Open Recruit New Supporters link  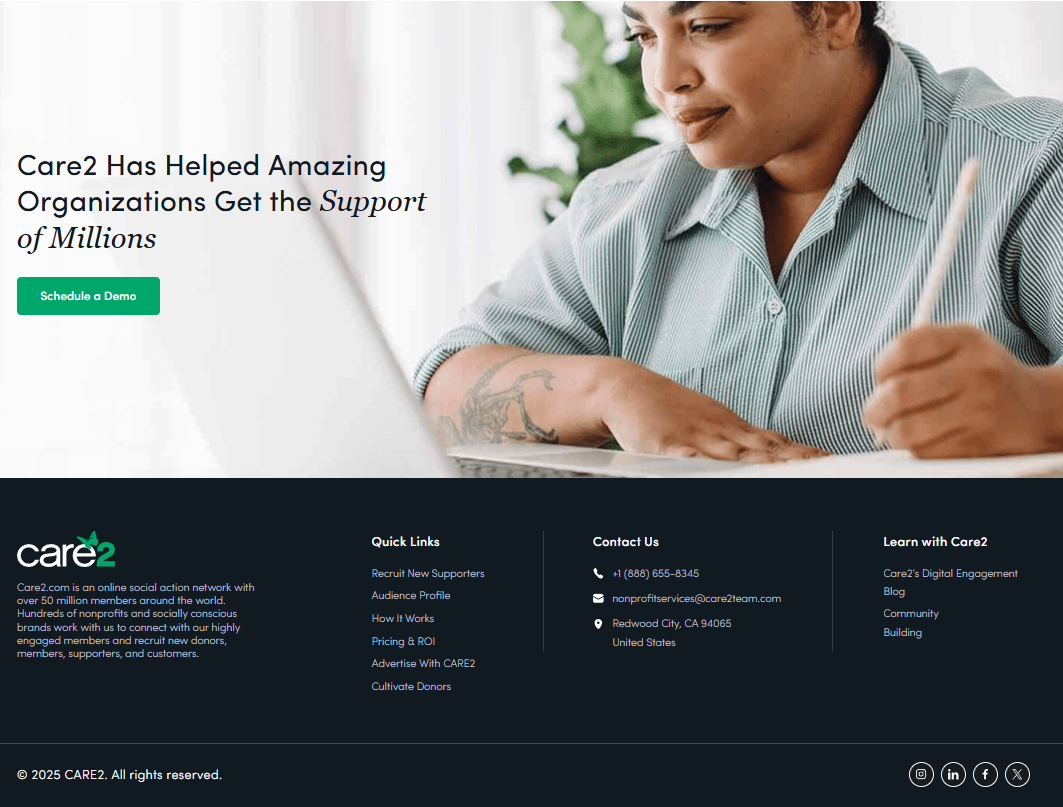428,574
